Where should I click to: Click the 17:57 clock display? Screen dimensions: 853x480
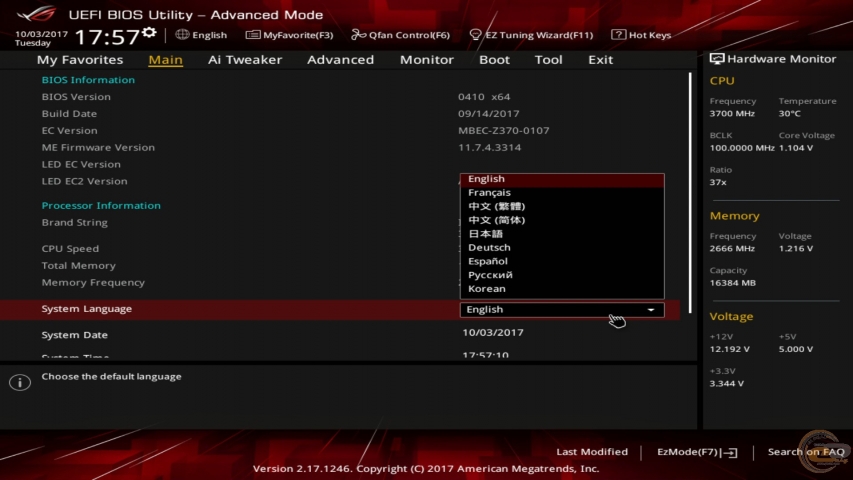pyautogui.click(x=107, y=37)
